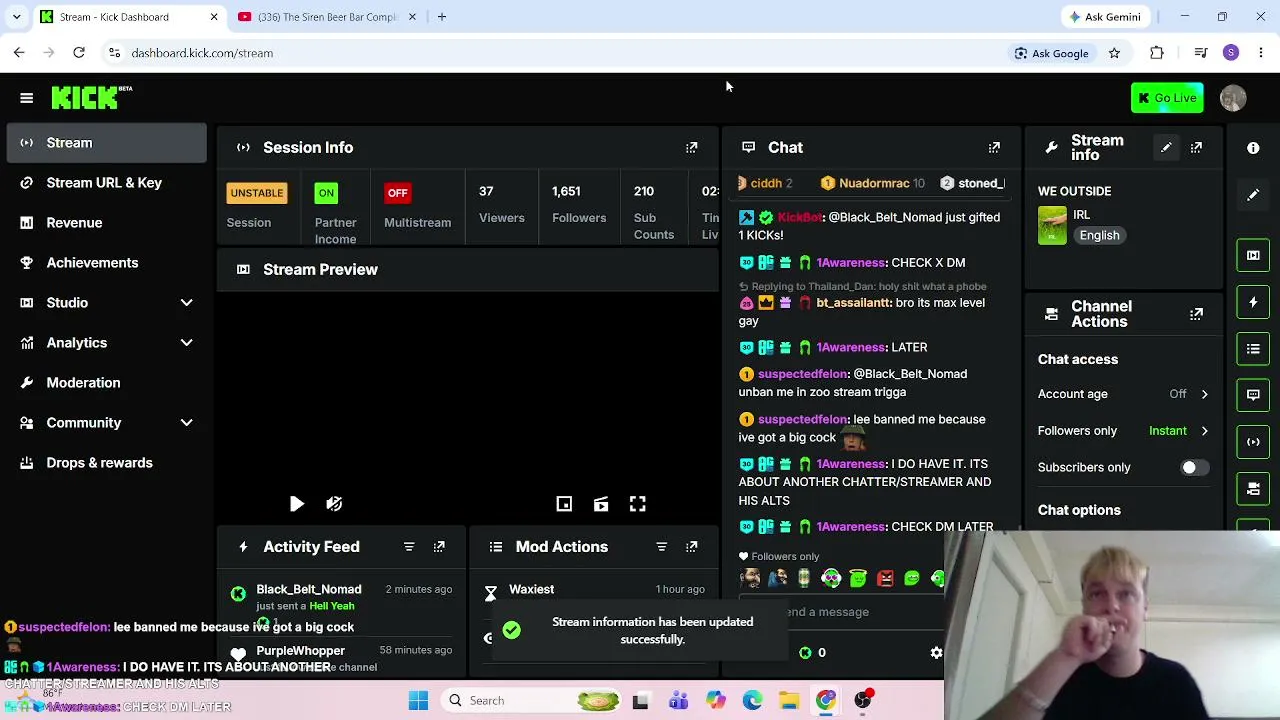
Task: Toggle Session Info widget icon in right rail
Action: [1253, 442]
